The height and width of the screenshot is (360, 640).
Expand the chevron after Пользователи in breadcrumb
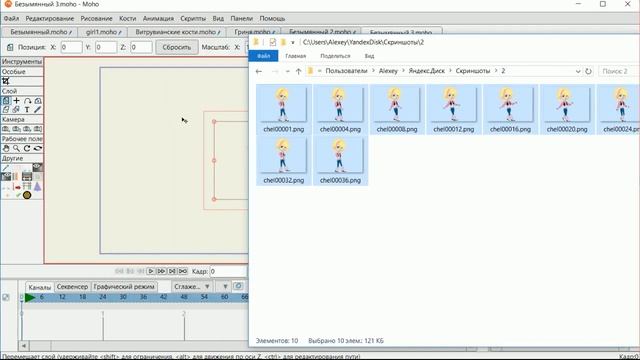click(373, 71)
